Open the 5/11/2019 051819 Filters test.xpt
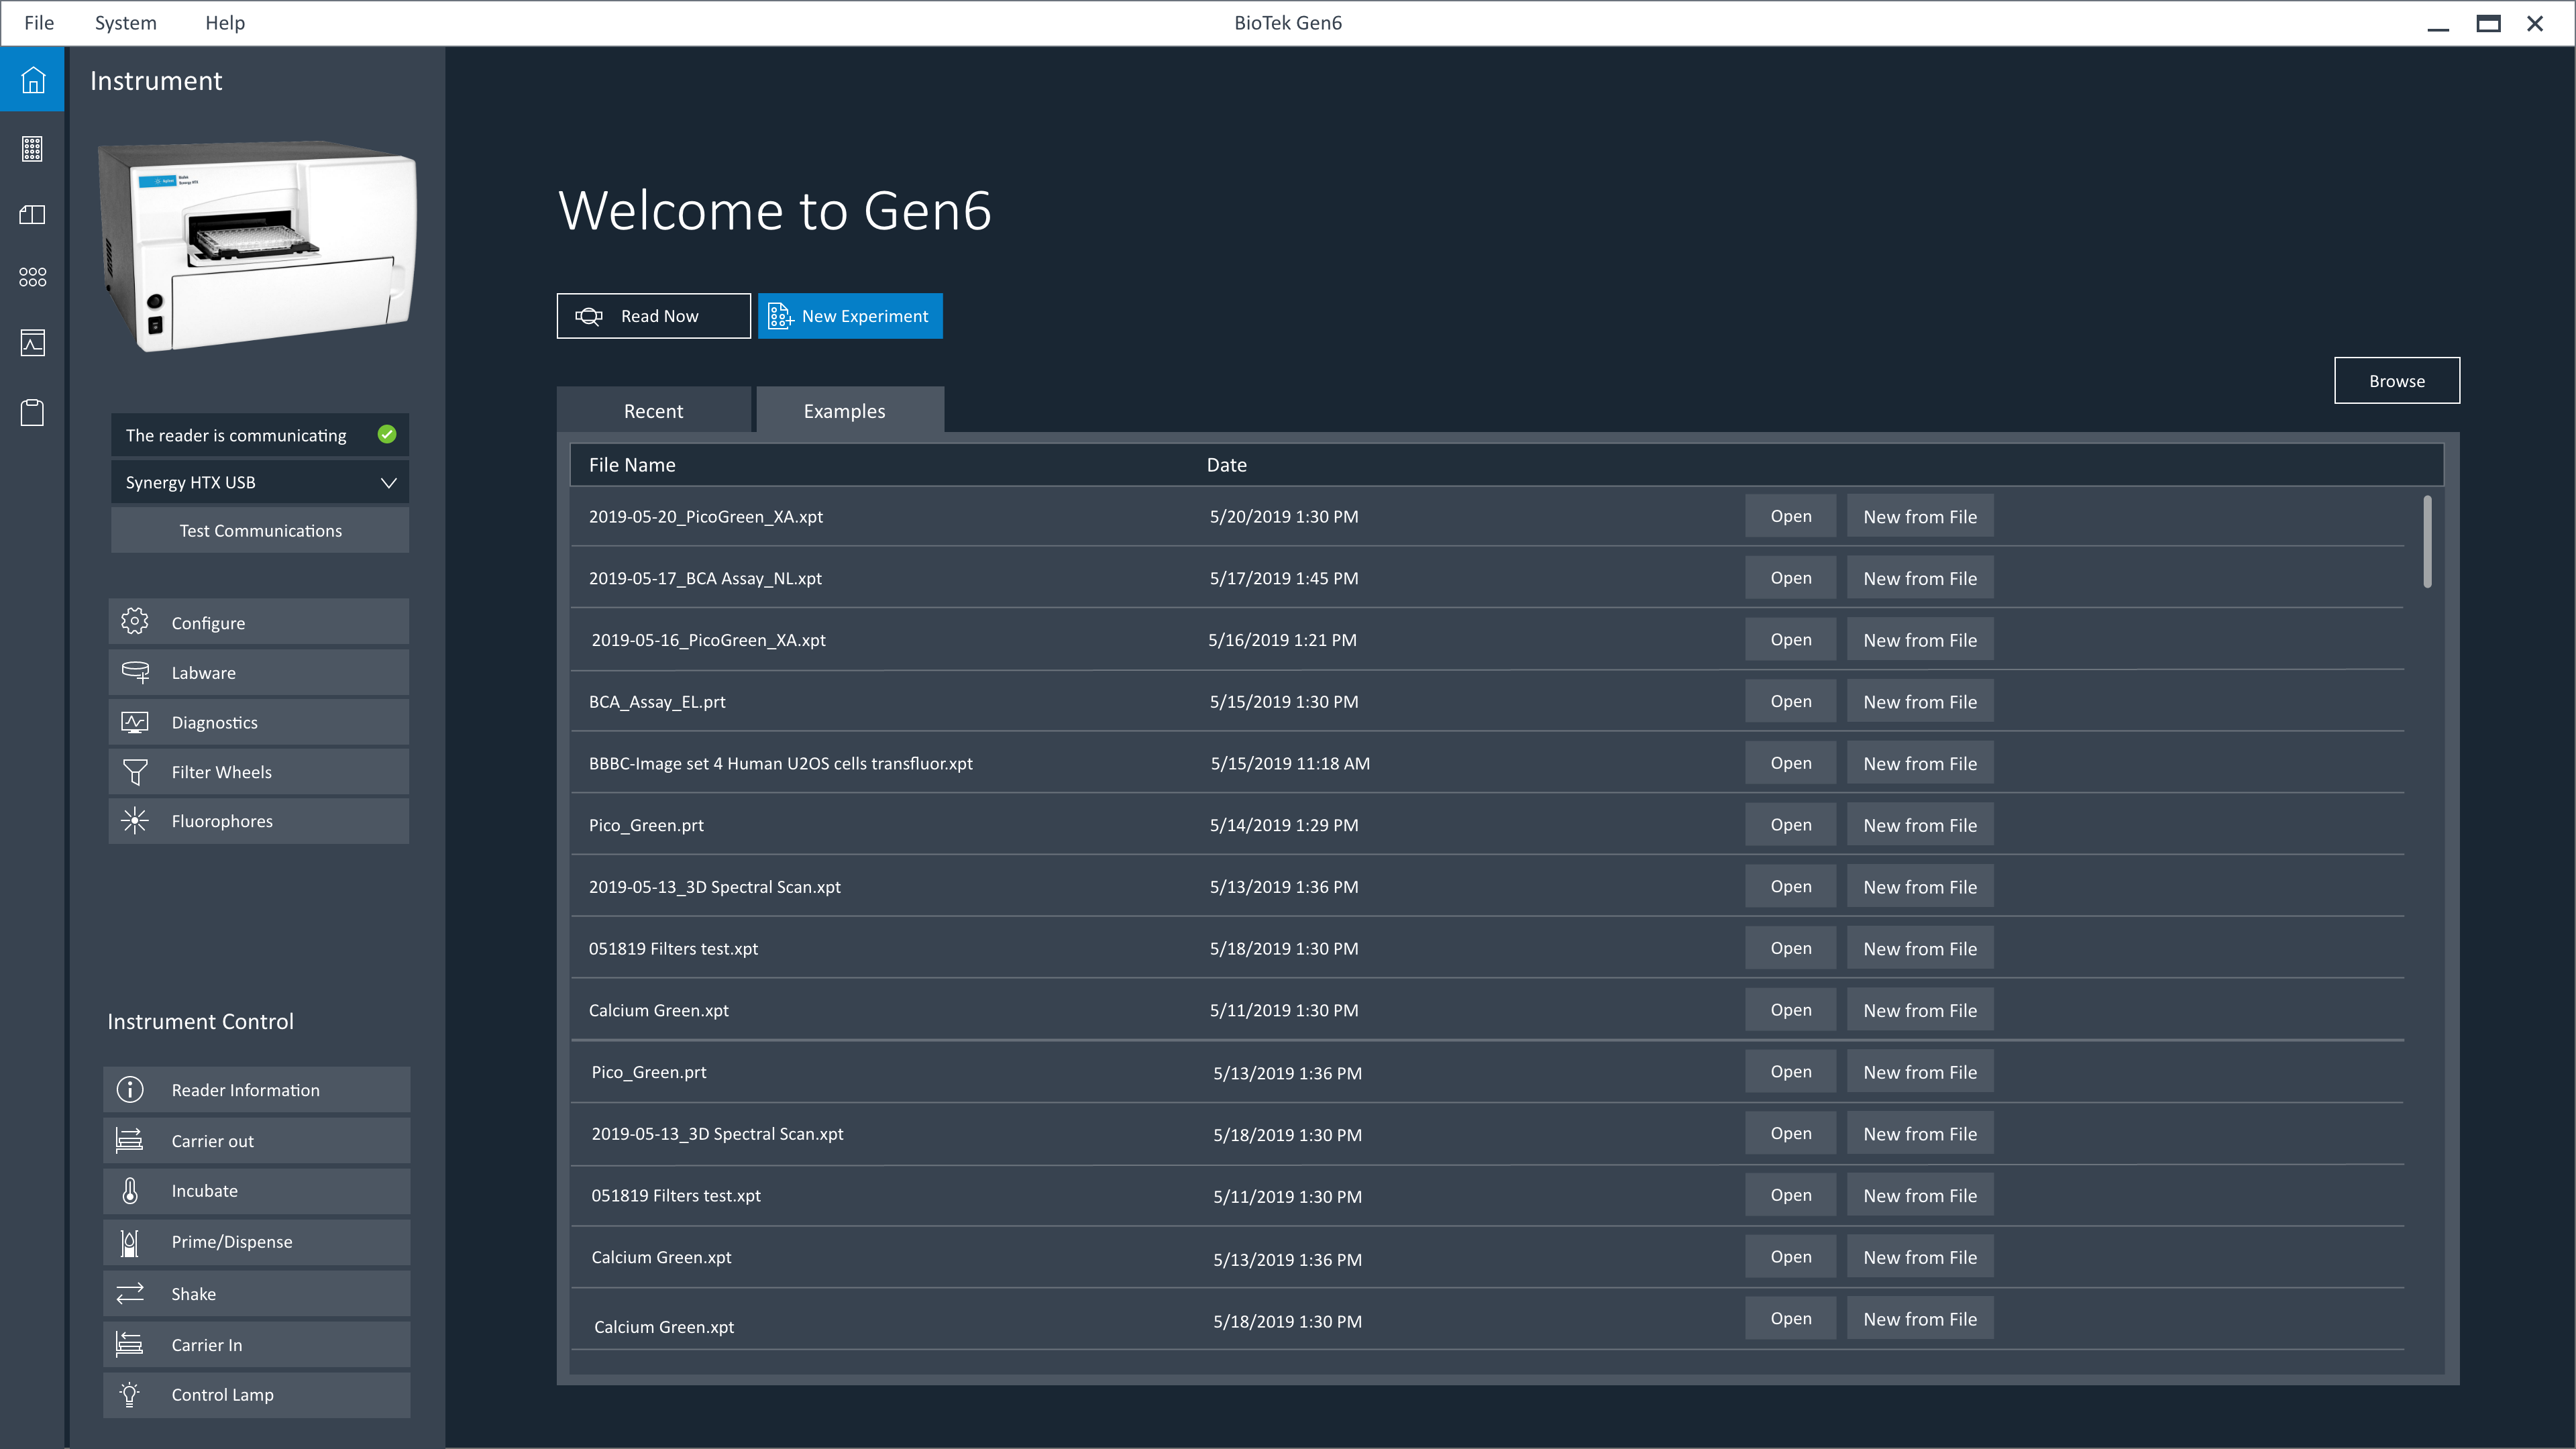The image size is (2576, 1449). [1790, 1195]
